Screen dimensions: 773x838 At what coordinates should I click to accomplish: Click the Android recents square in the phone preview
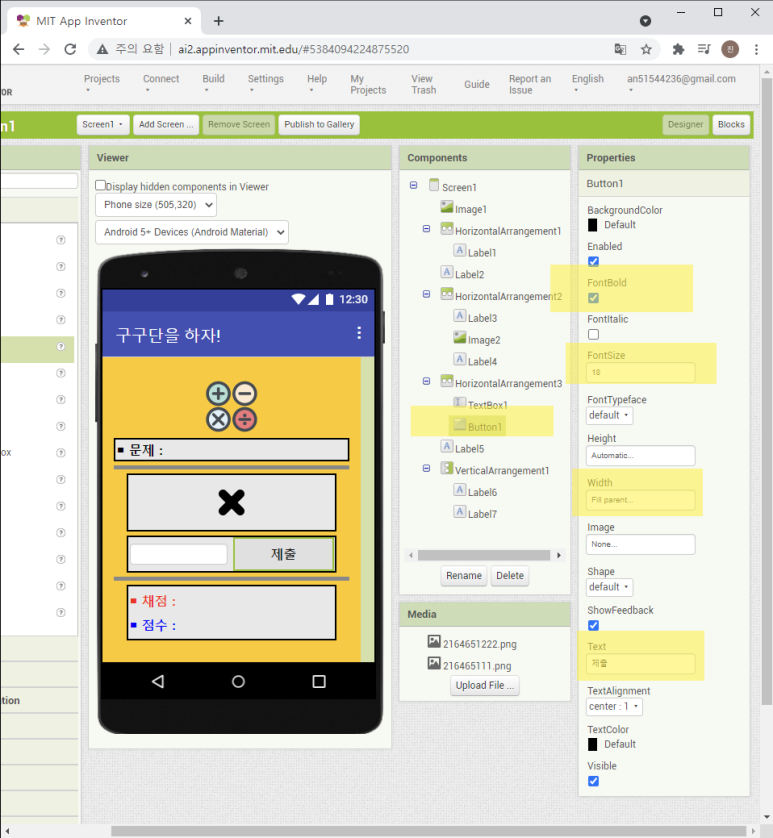[319, 681]
